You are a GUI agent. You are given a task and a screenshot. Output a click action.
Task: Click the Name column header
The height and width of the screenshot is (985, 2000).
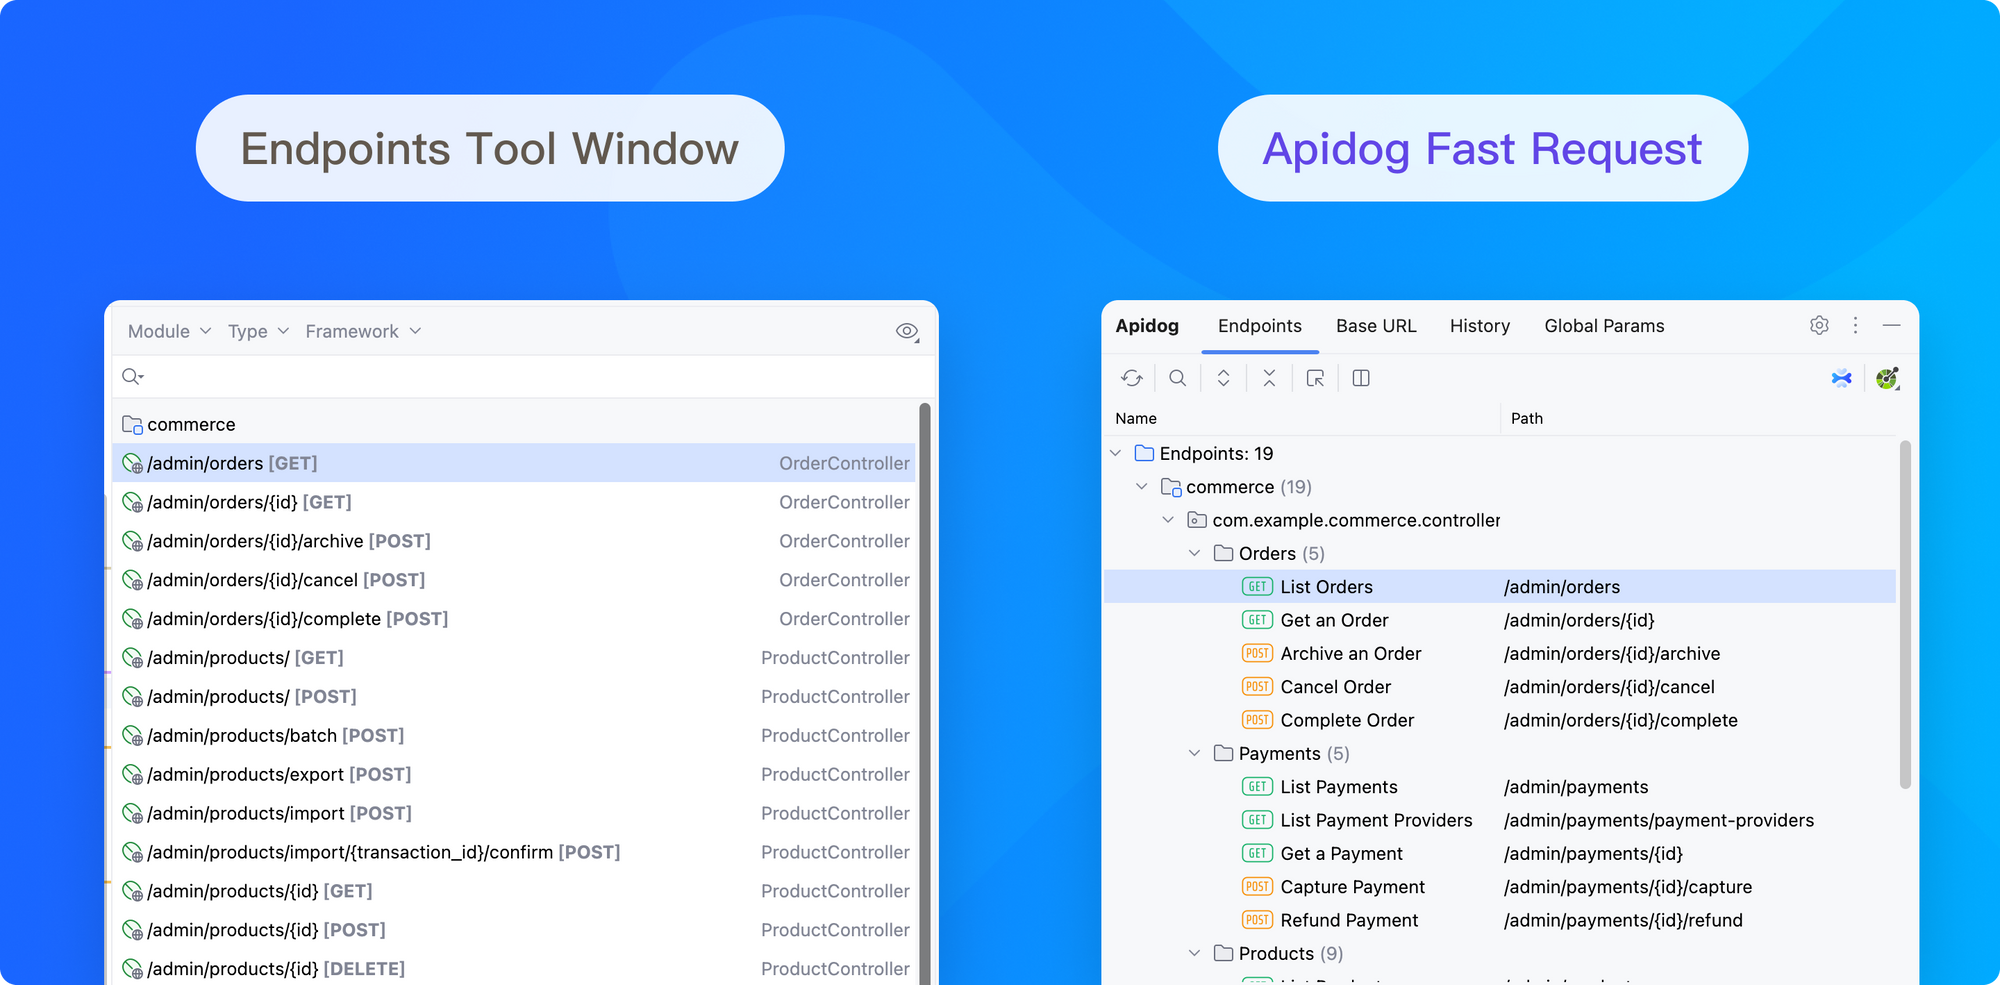1136,418
